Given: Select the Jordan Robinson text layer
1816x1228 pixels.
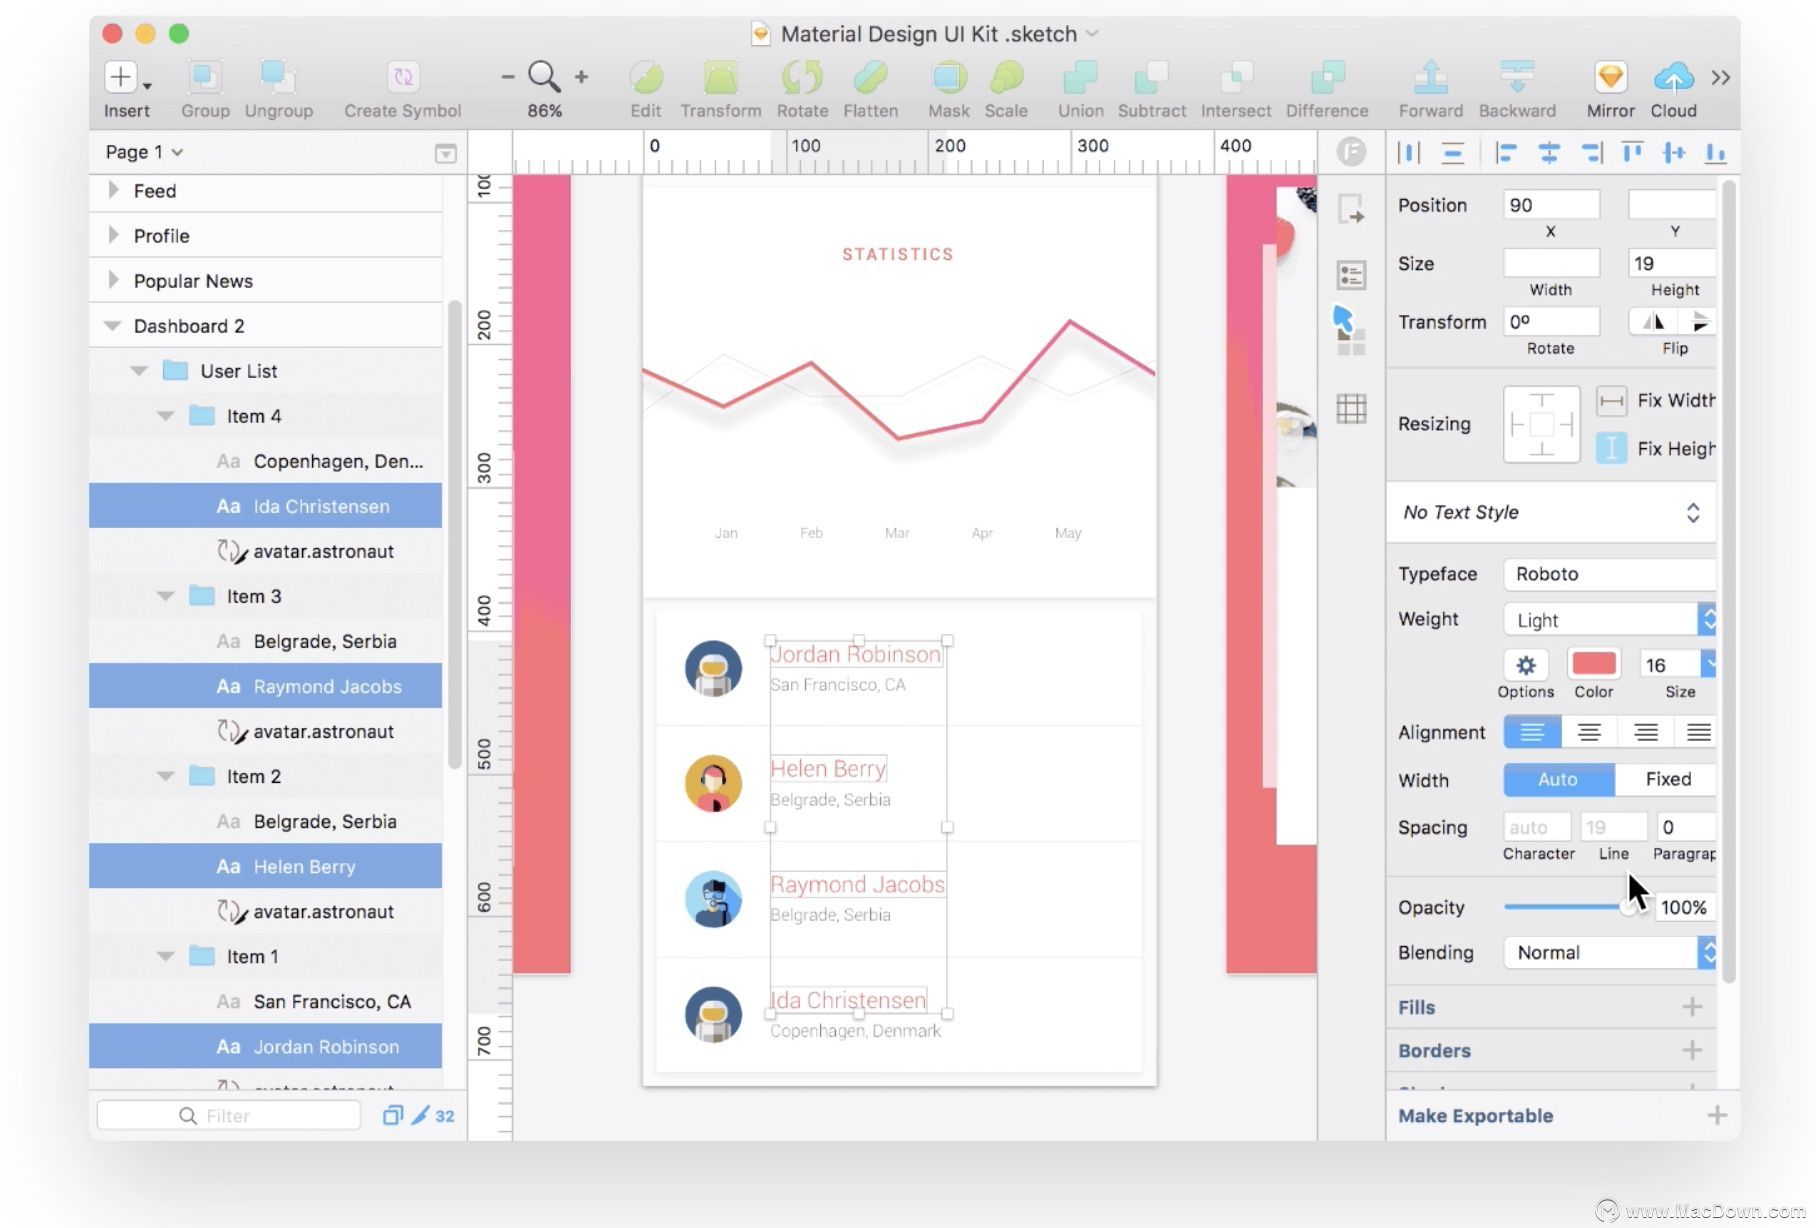Looking at the screenshot, I should pos(266,1046).
